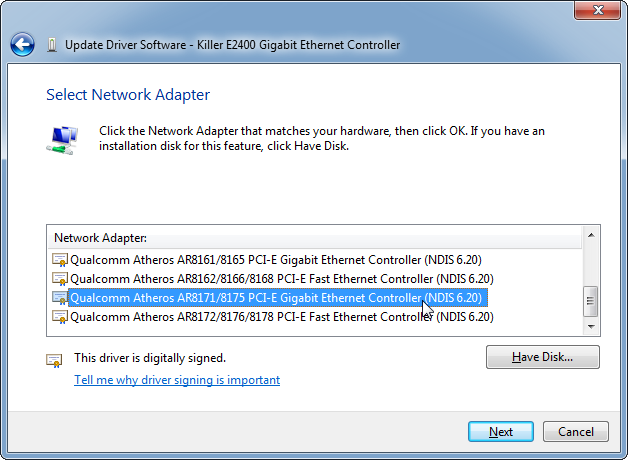
Task: Click the network computers icon beside instructions
Action: coord(62,140)
